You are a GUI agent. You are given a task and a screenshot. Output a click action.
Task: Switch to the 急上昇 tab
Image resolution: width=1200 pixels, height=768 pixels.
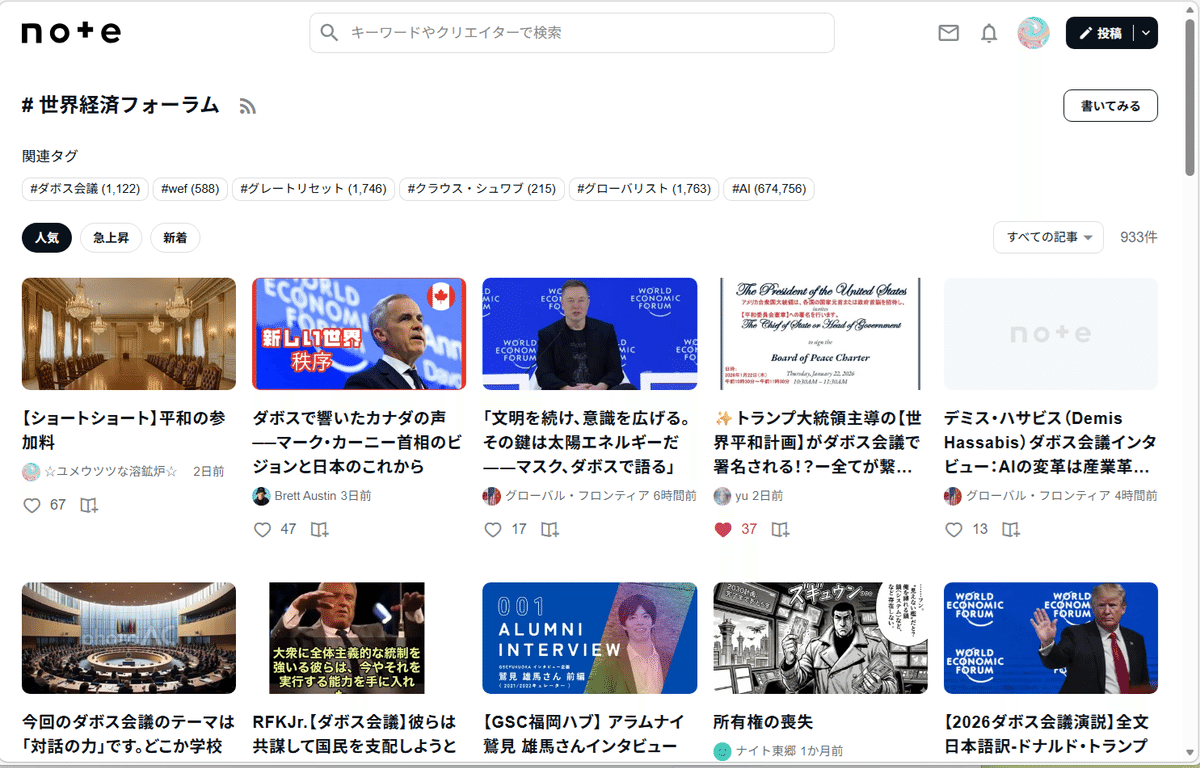[x=111, y=238]
